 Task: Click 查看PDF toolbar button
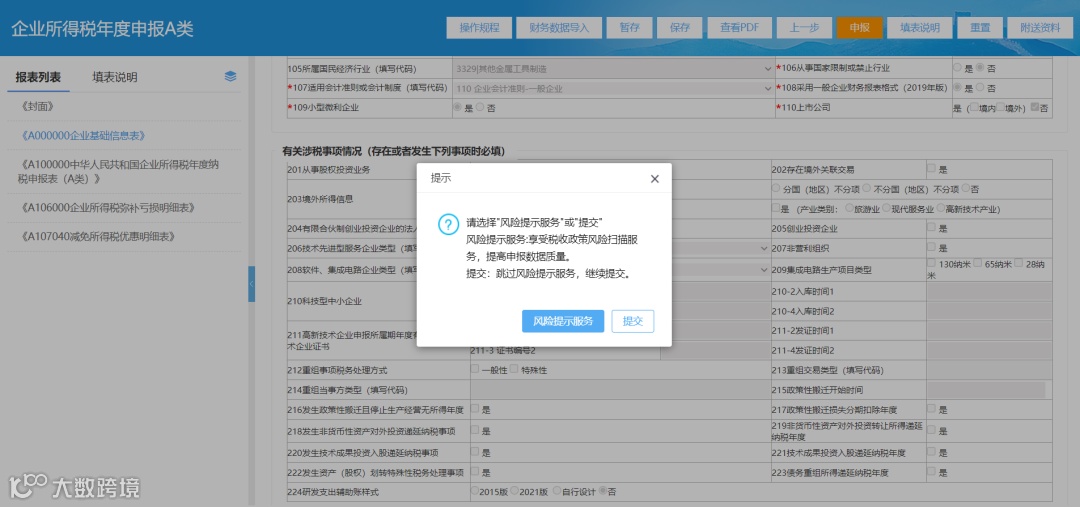point(740,28)
